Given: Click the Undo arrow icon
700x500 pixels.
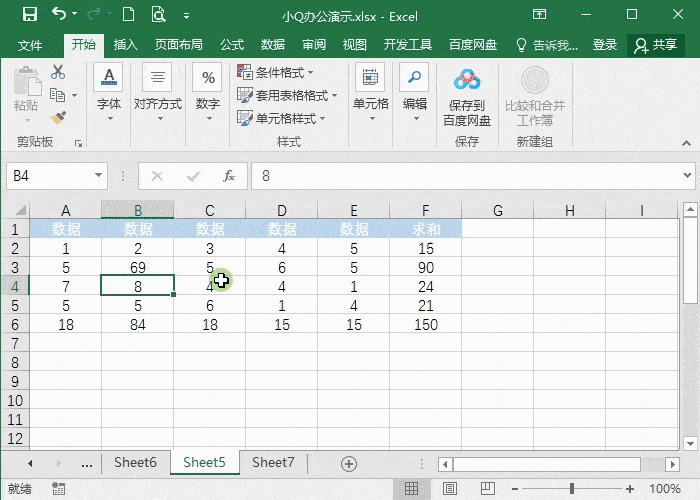Looking at the screenshot, I should pyautogui.click(x=59, y=14).
